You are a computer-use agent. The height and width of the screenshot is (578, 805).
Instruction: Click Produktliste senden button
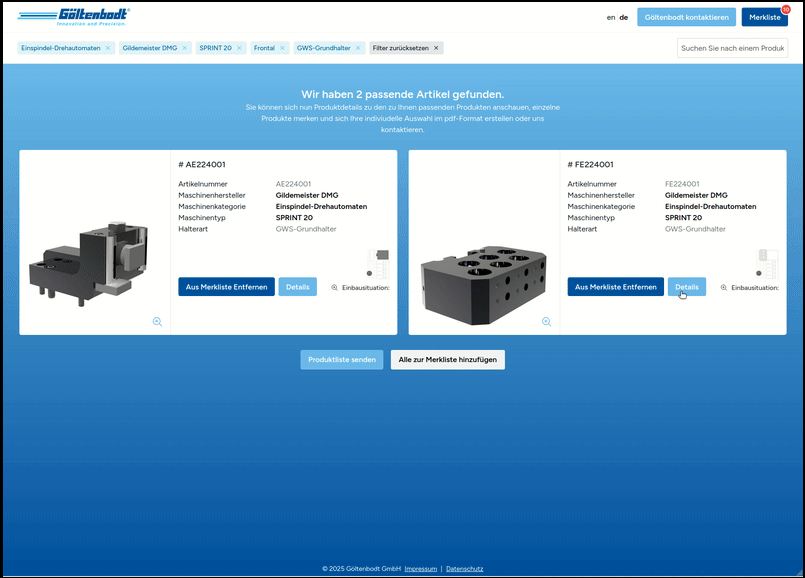coord(342,360)
